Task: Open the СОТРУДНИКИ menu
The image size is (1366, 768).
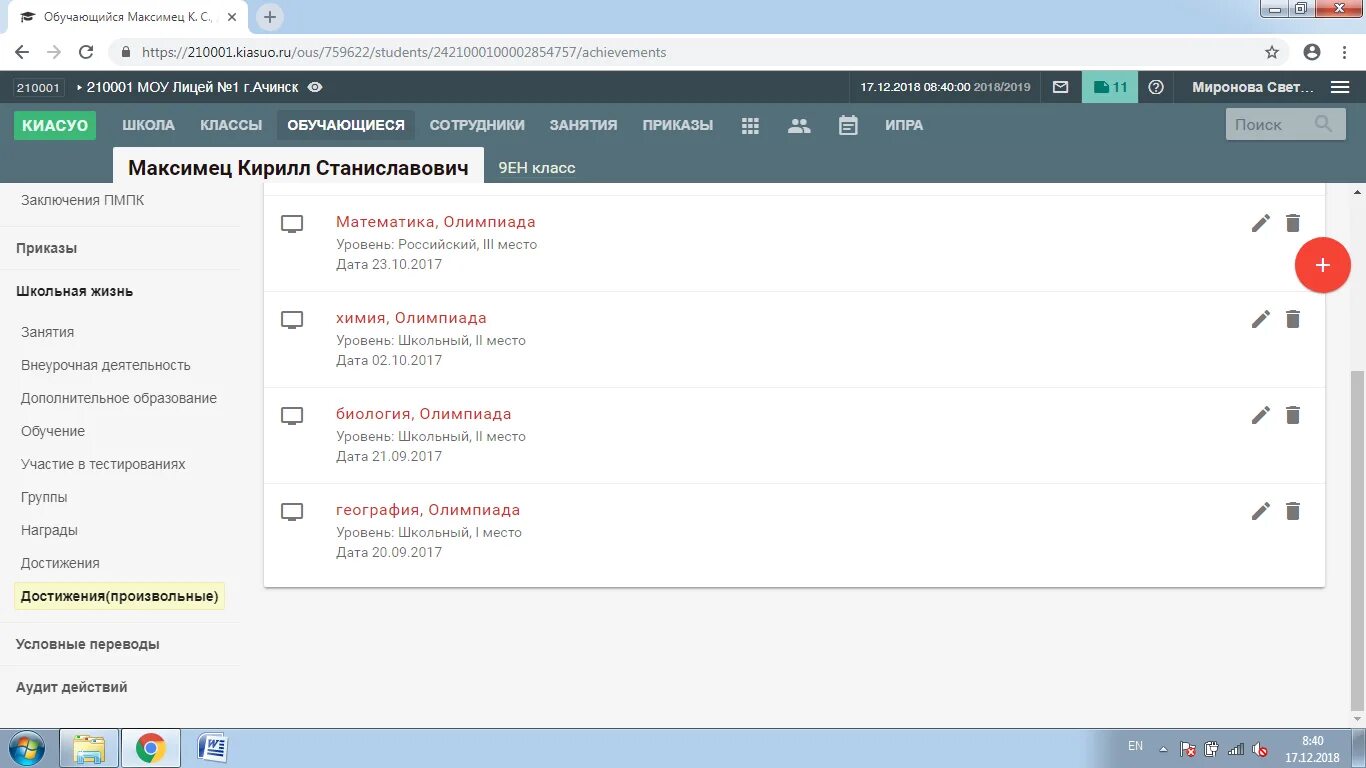Action: pyautogui.click(x=477, y=125)
